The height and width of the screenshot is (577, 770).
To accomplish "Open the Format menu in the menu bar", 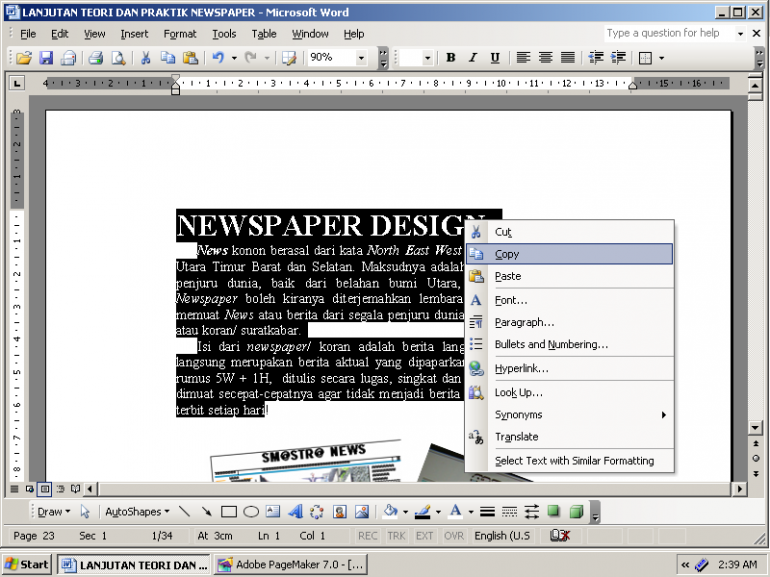I will tap(180, 33).
